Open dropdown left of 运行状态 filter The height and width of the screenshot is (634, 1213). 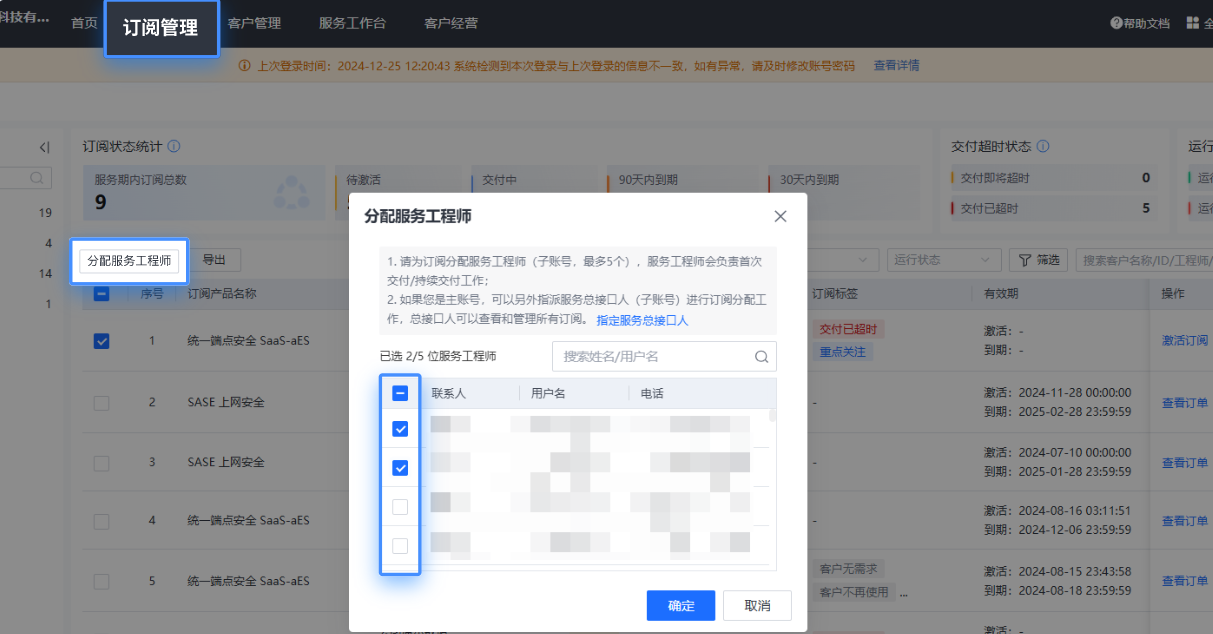(845, 260)
